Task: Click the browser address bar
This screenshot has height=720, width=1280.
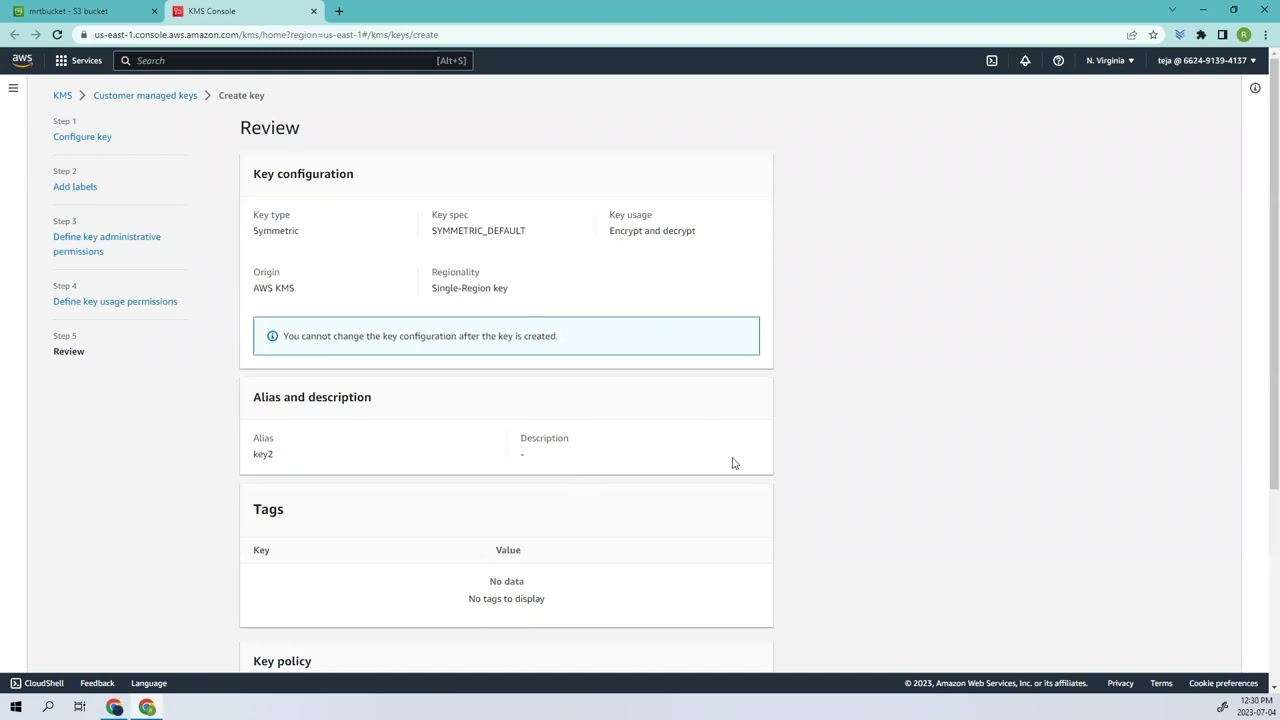Action: 600,34
